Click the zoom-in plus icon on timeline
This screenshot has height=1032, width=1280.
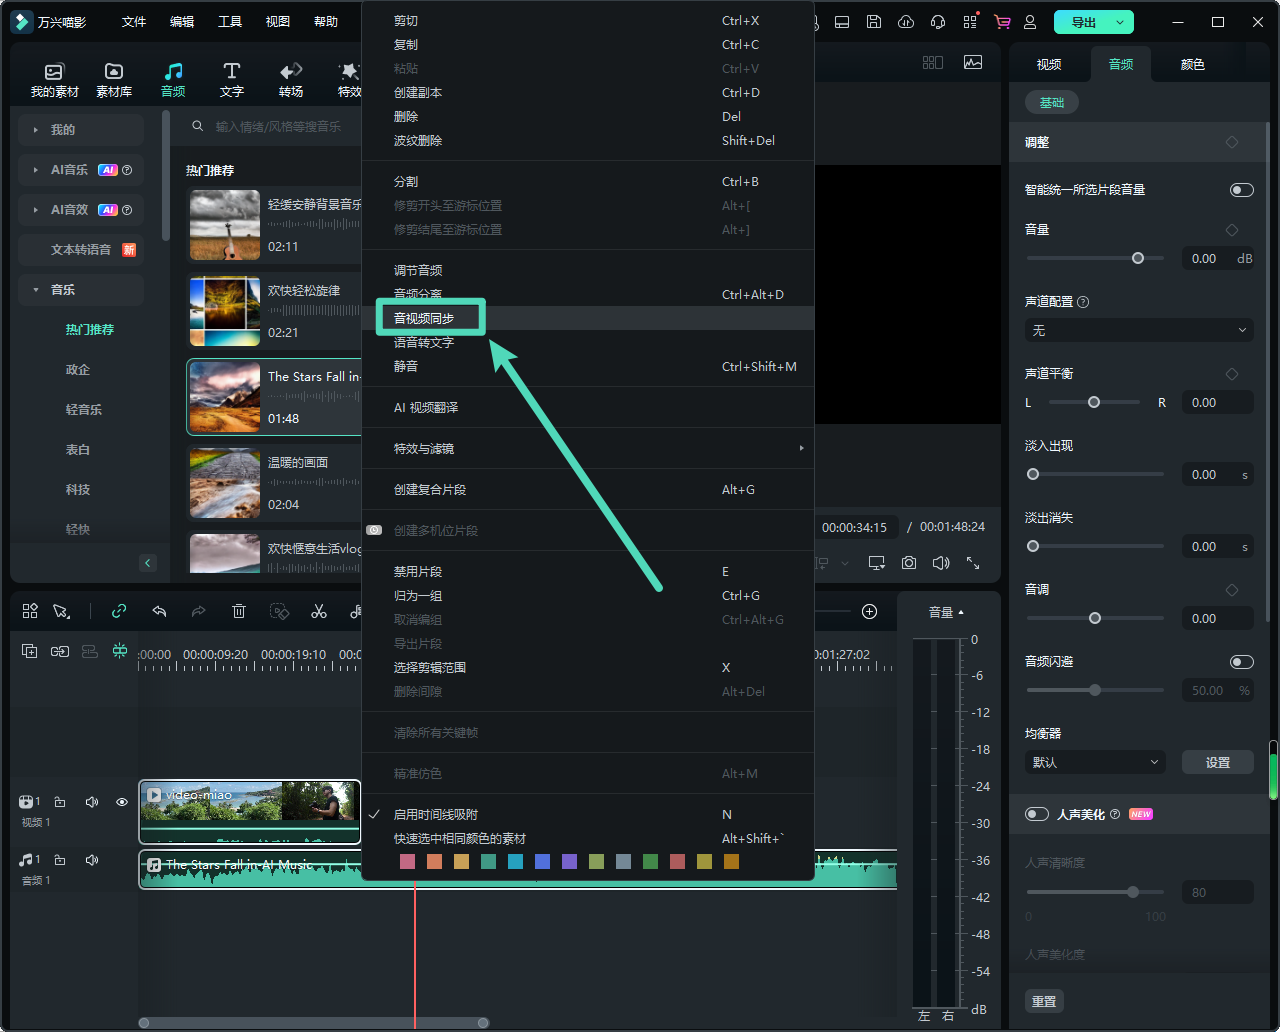(869, 611)
